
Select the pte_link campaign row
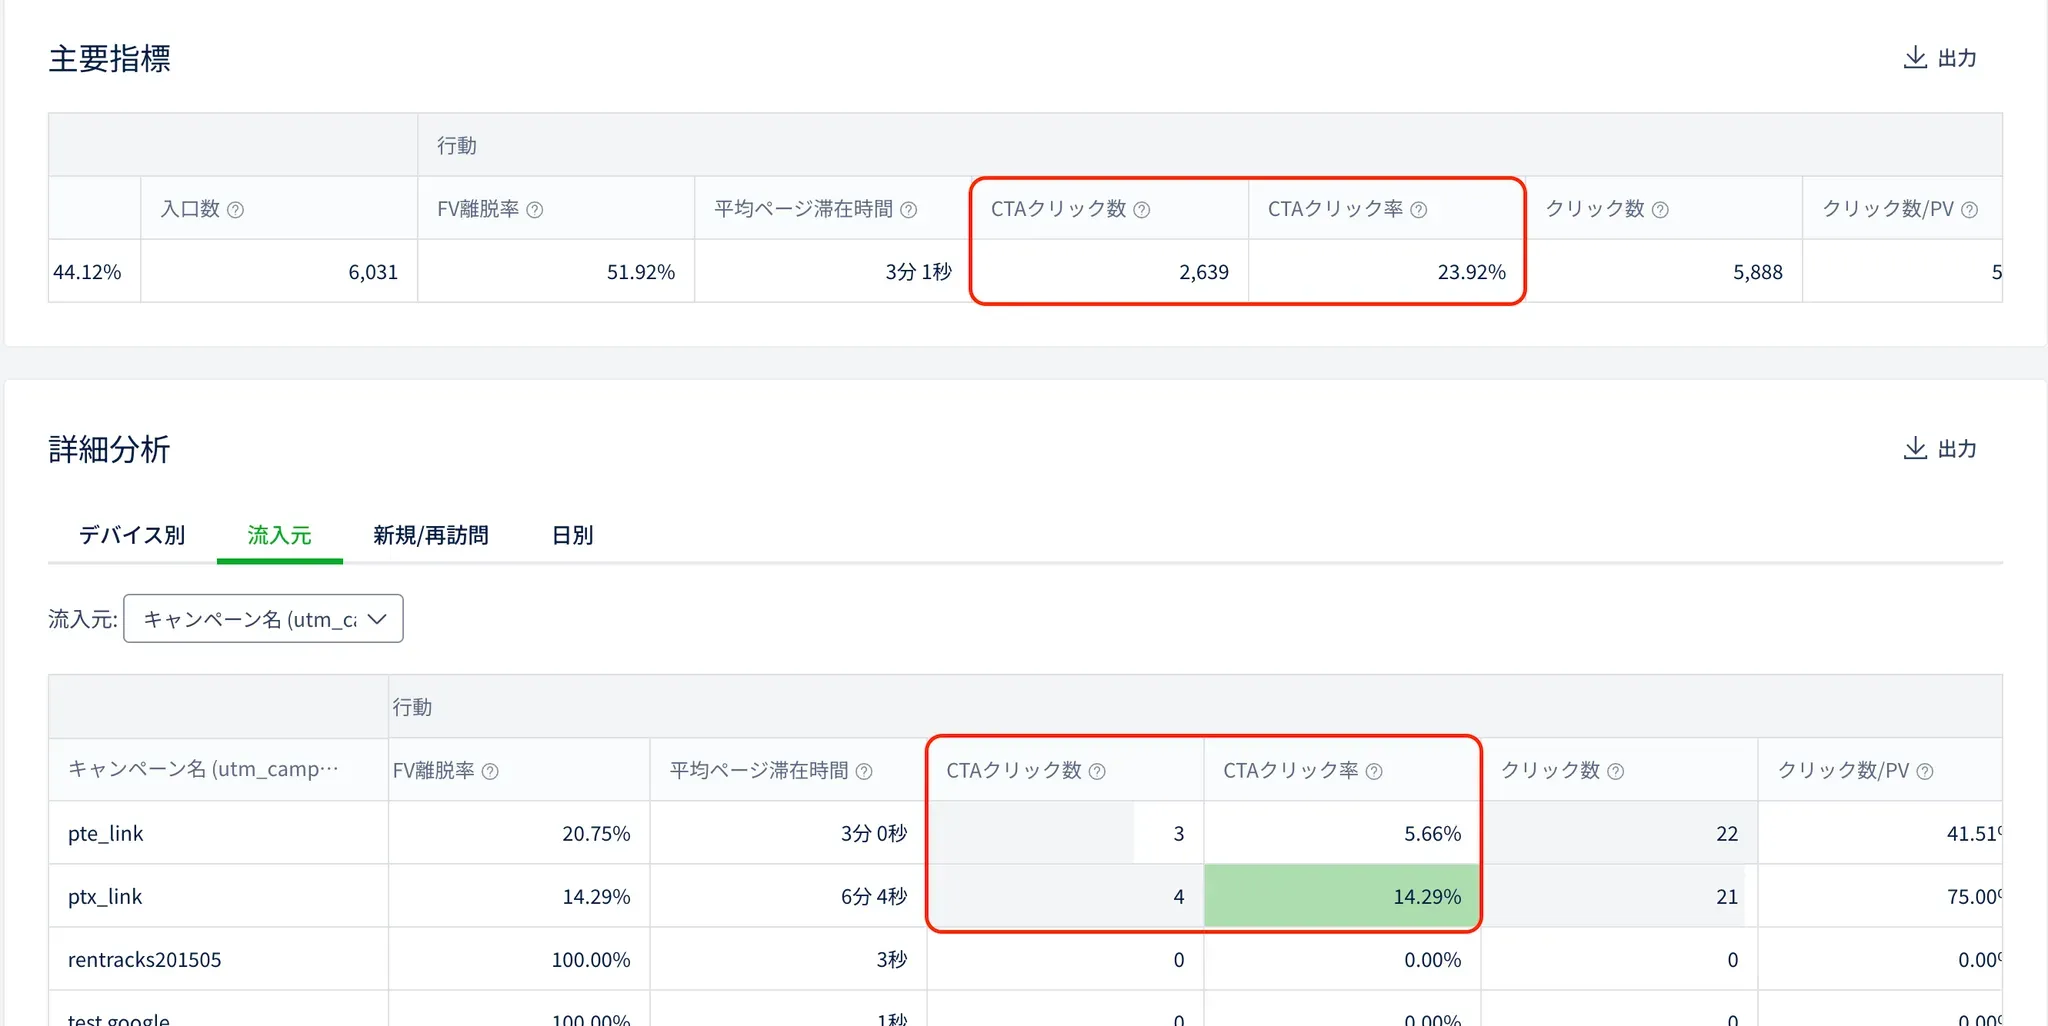tap(106, 833)
